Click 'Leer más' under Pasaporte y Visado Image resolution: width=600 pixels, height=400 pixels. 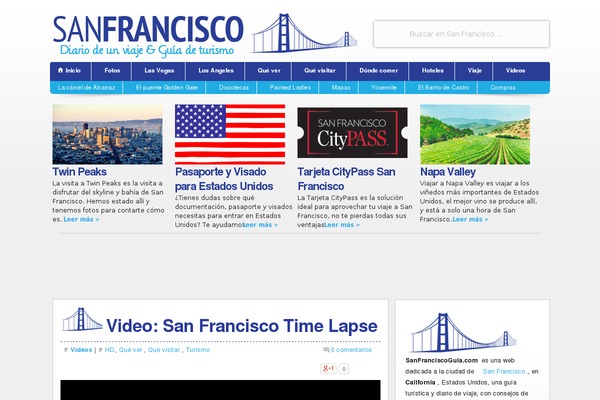point(261,225)
